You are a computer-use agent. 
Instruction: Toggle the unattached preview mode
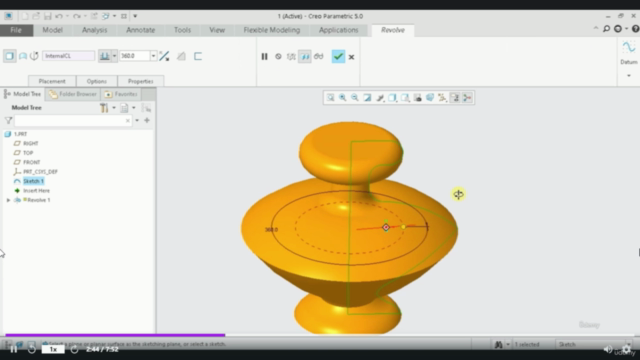(x=291, y=57)
